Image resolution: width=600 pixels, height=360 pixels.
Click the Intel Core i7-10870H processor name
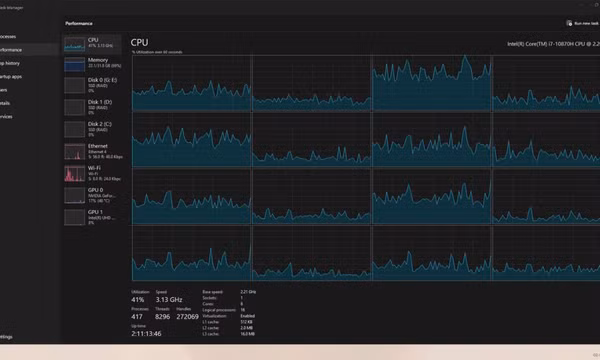(553, 44)
